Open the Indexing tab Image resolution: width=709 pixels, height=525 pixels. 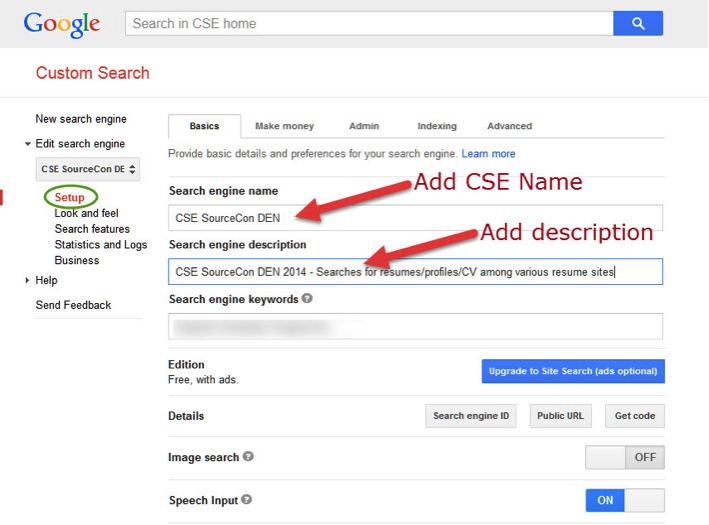pos(437,126)
